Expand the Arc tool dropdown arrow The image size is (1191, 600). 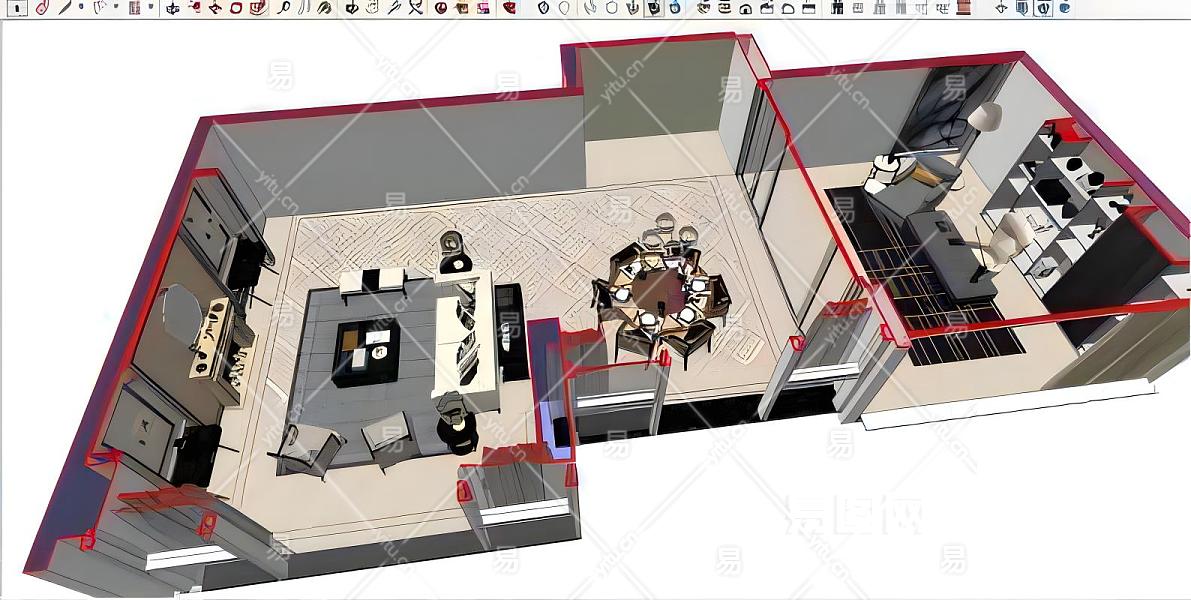pos(116,6)
